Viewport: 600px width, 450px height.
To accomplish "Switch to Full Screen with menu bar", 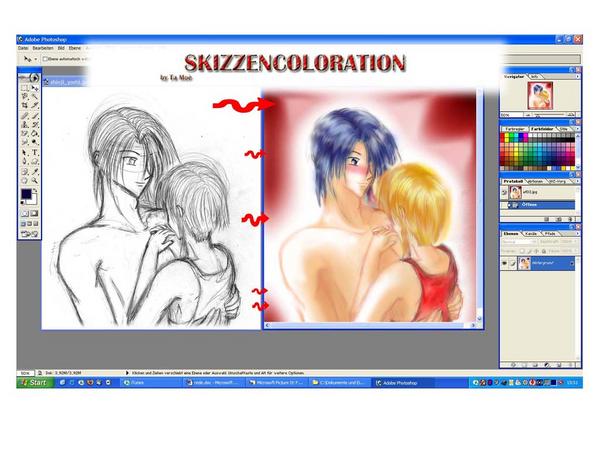I will click(x=29, y=223).
